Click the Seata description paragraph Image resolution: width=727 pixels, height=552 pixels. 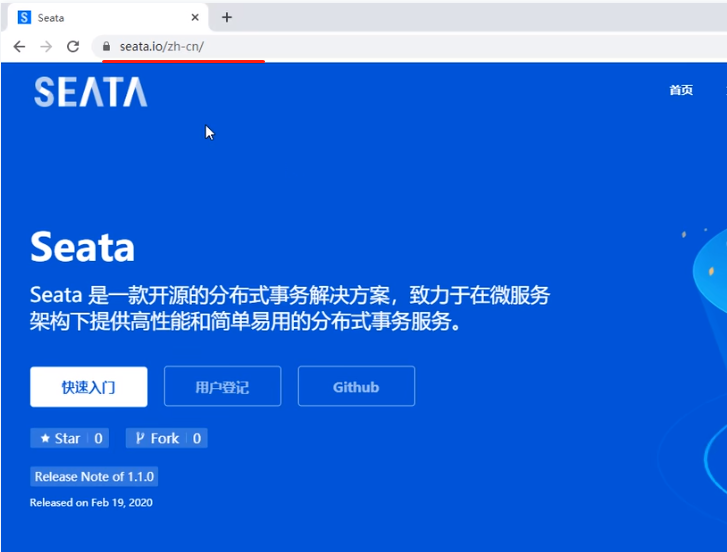click(x=290, y=308)
